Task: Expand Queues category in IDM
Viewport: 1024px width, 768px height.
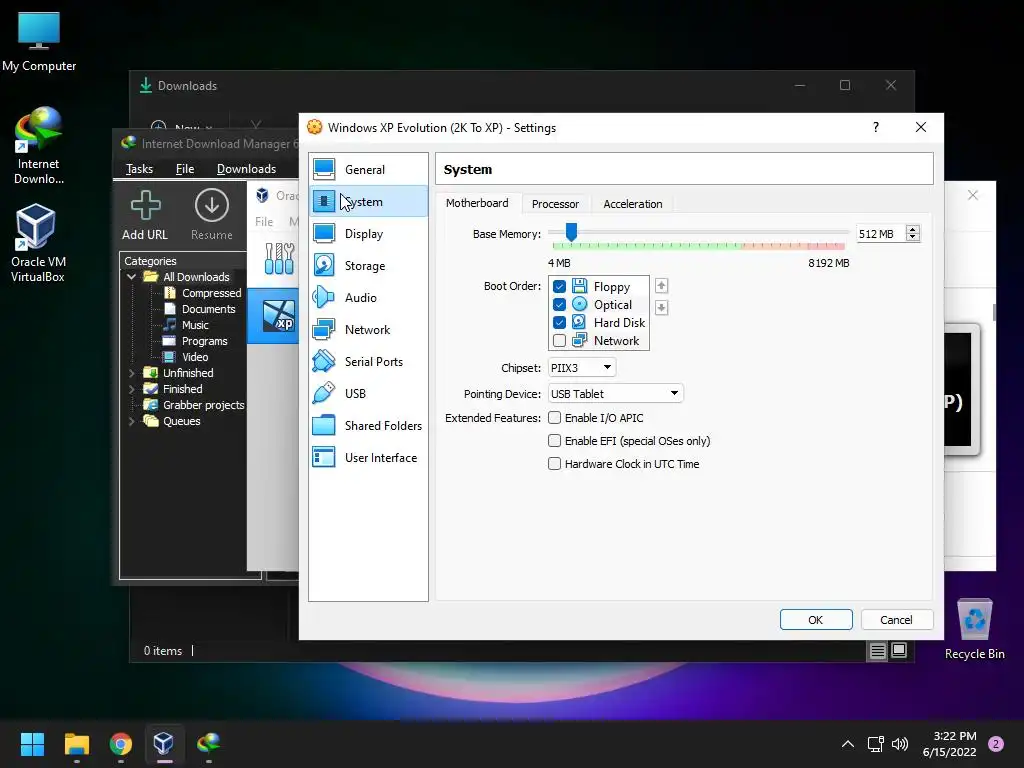Action: (x=131, y=421)
